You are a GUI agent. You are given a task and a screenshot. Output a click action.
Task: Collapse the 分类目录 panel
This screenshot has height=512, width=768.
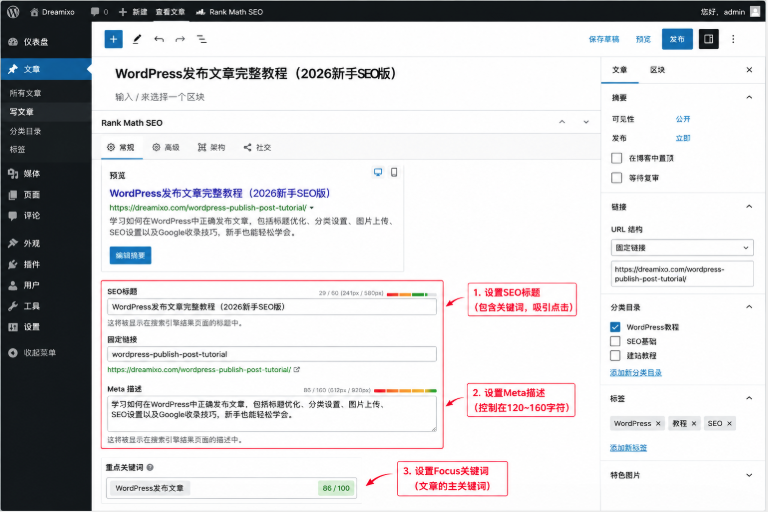[749, 307]
